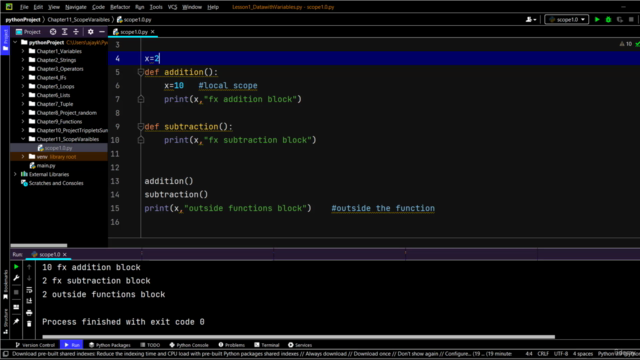The width and height of the screenshot is (640, 360).
Task: Open the Project view dropdown header
Action: point(28,31)
